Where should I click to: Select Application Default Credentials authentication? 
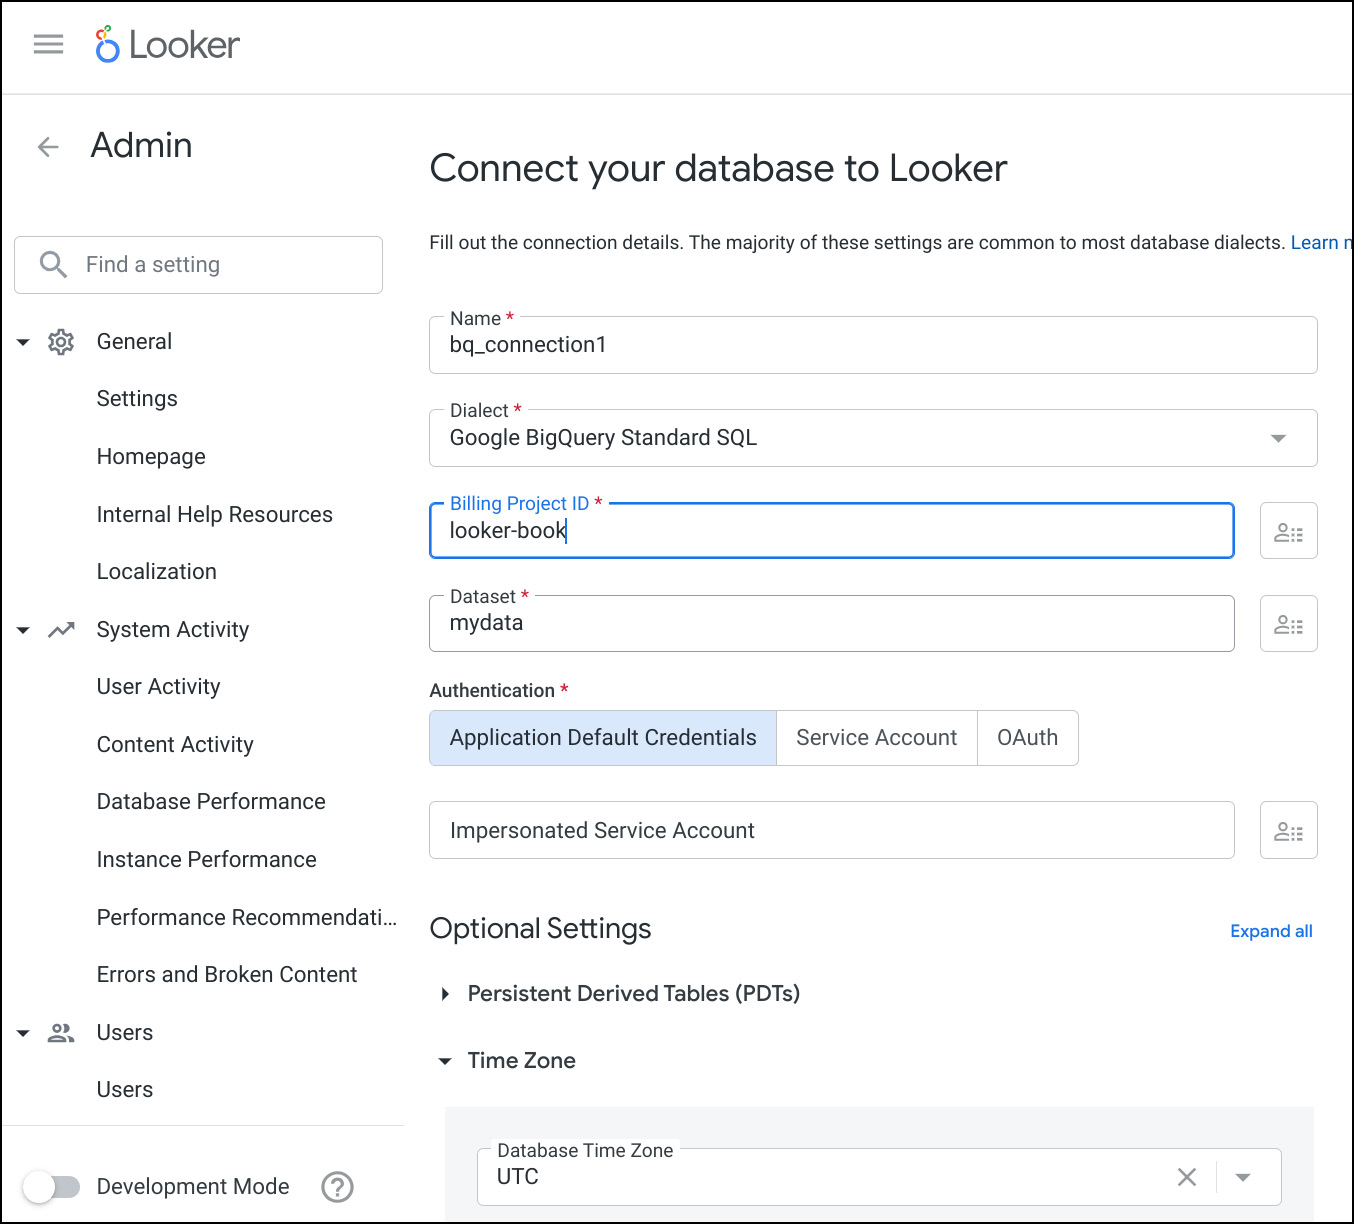(x=603, y=738)
